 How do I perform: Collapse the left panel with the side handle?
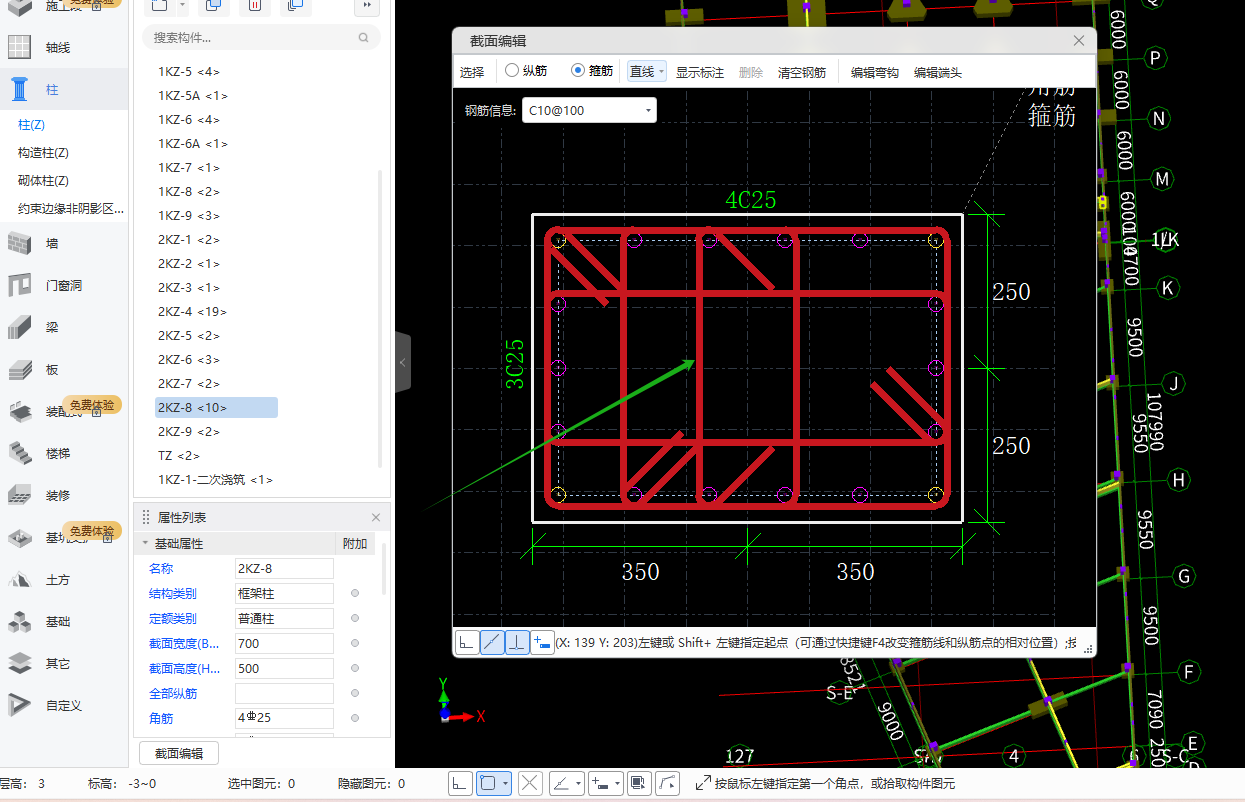403,362
